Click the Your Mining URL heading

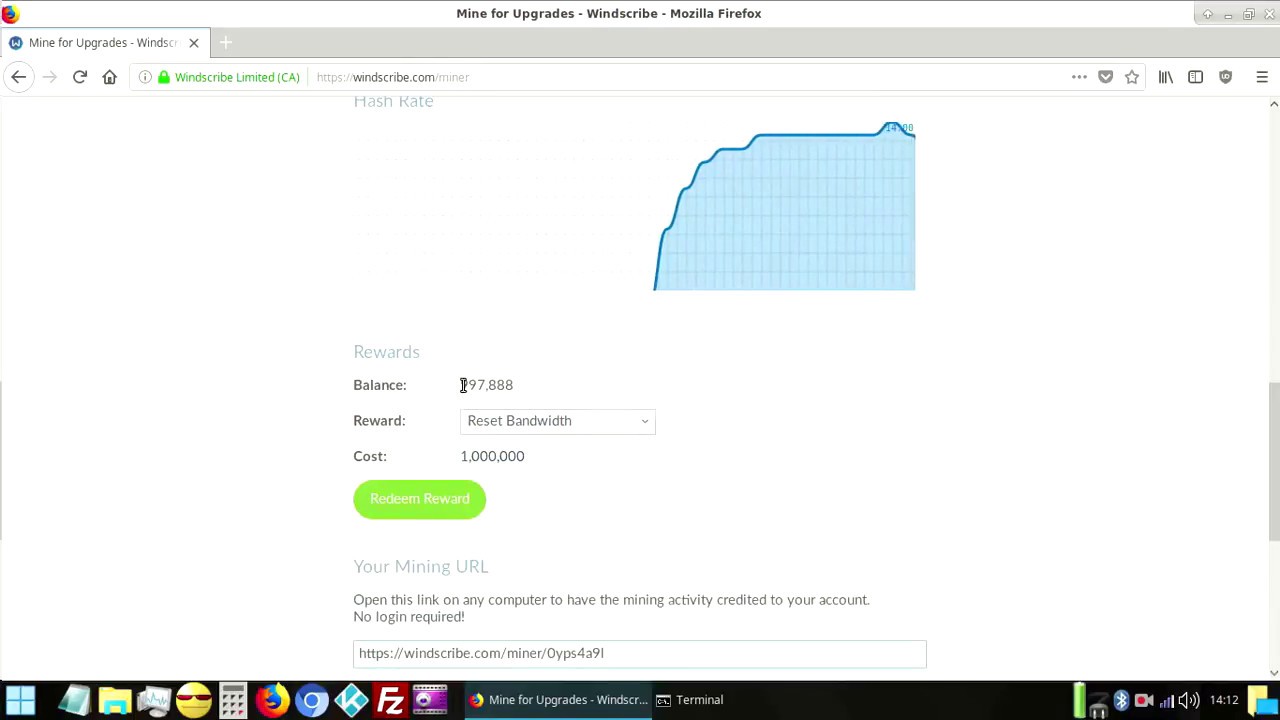point(421,567)
